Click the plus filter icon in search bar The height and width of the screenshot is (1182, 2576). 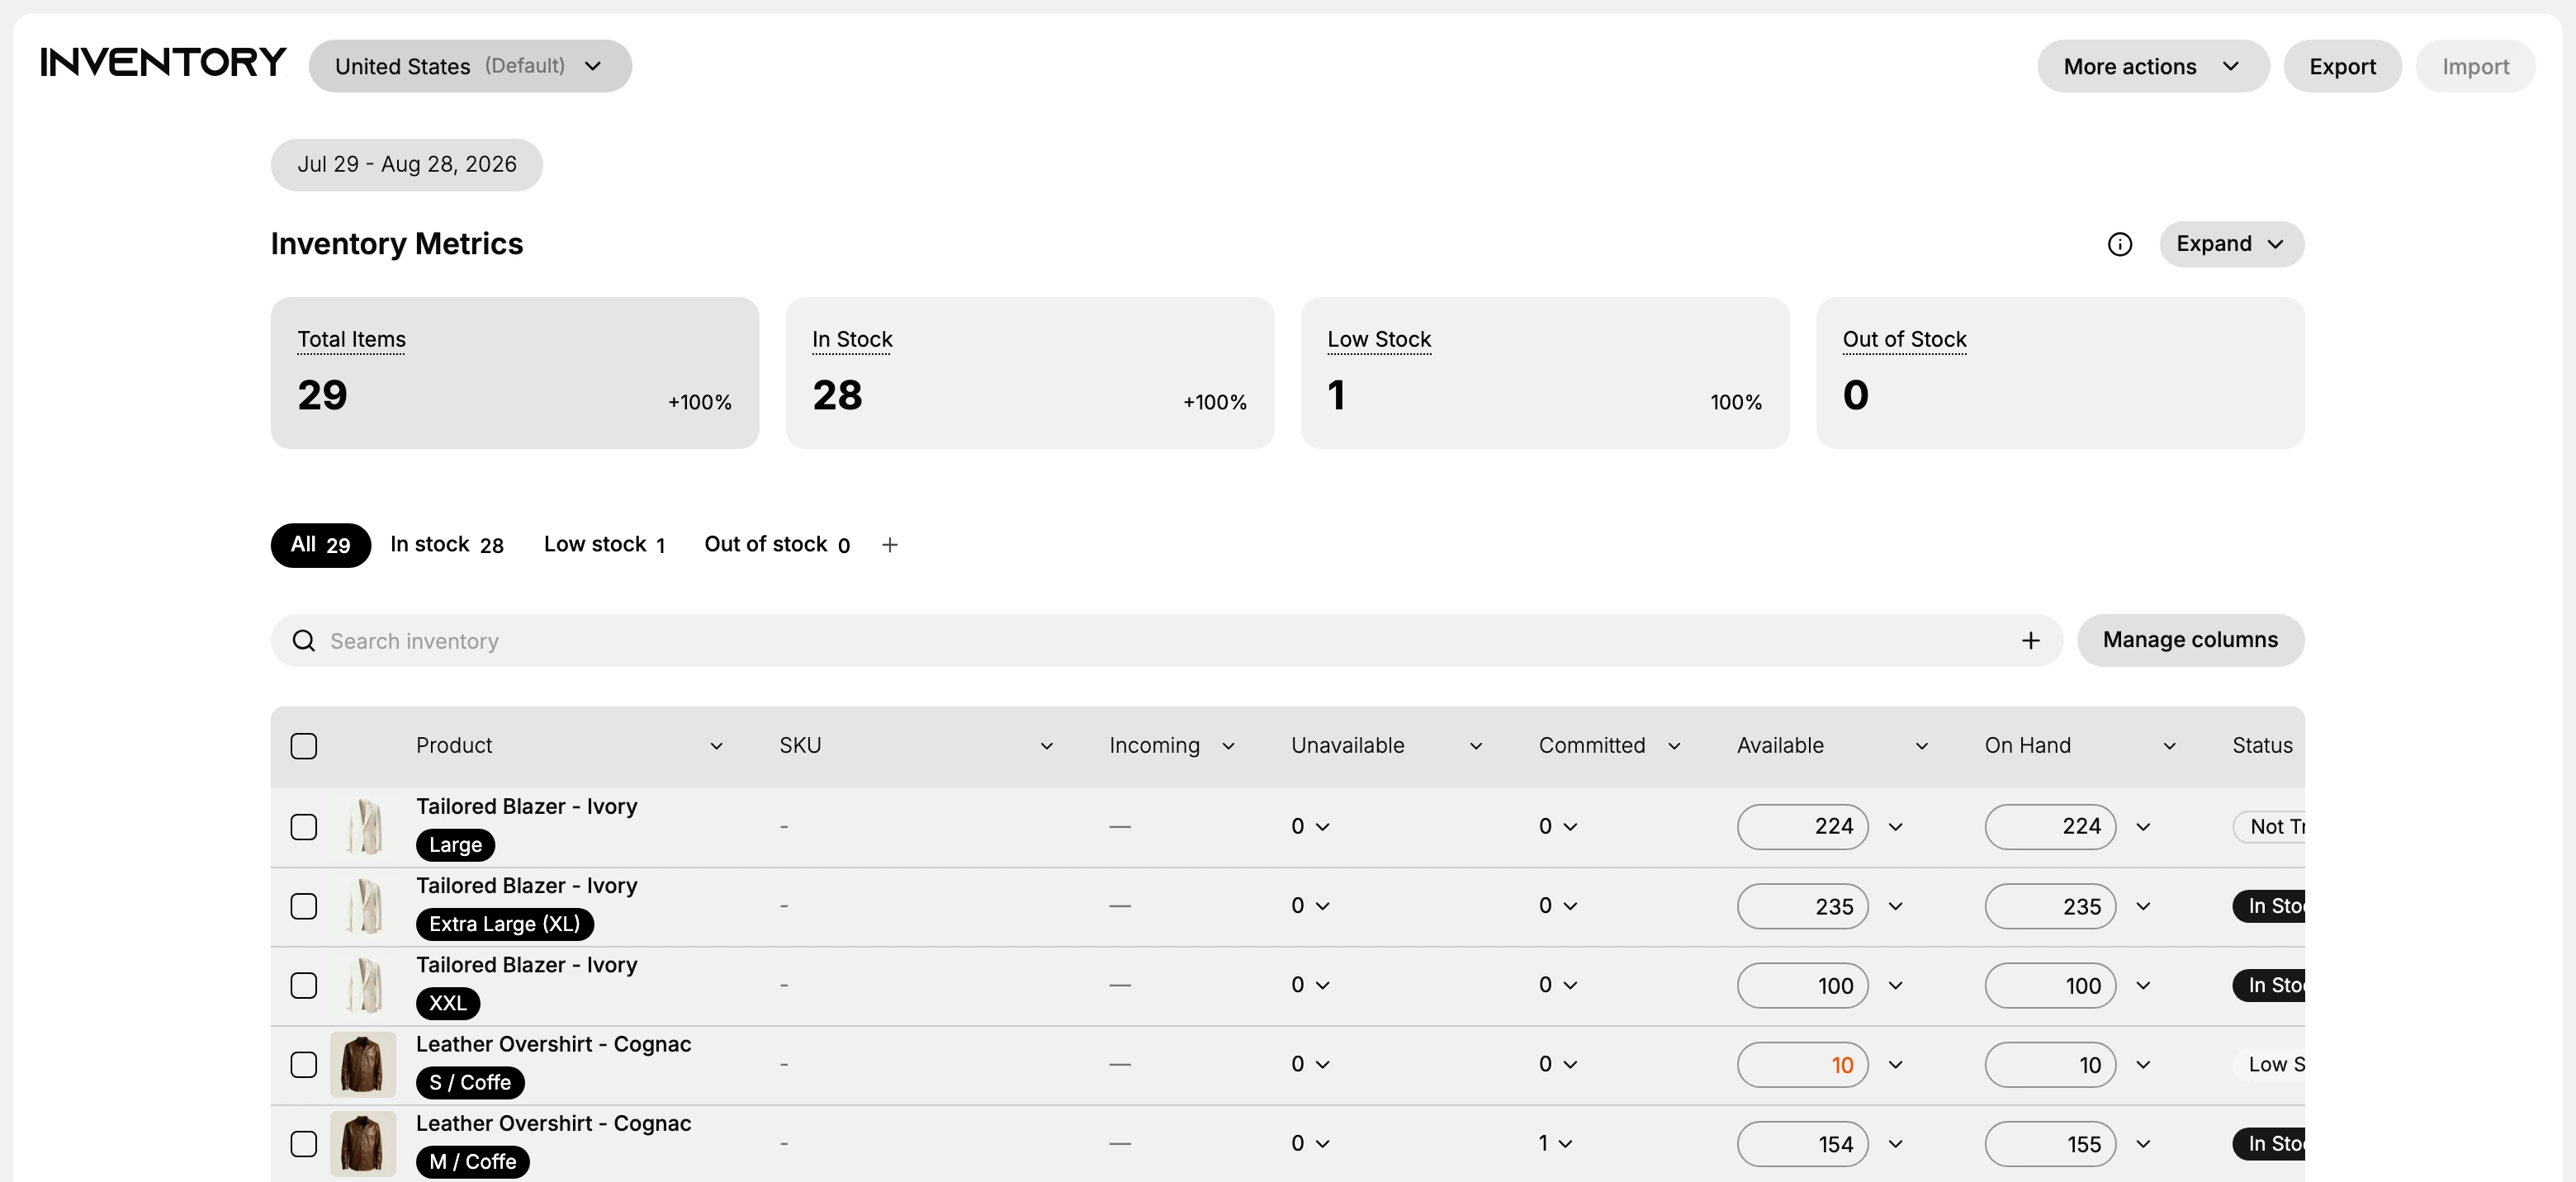click(2030, 641)
